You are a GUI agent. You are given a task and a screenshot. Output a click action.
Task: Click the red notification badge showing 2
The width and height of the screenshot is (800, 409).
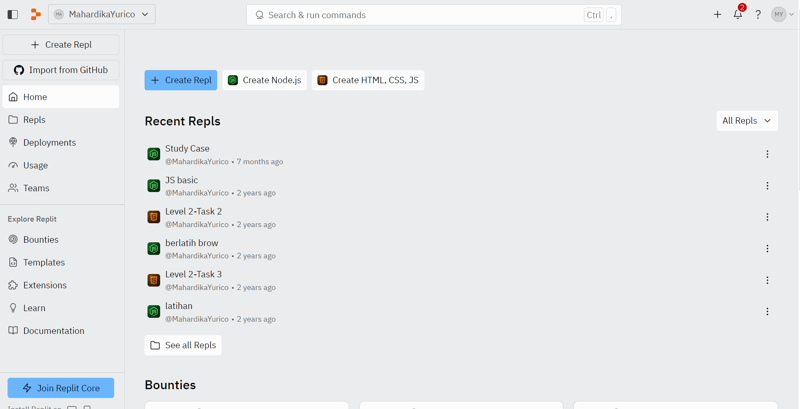tap(742, 7)
